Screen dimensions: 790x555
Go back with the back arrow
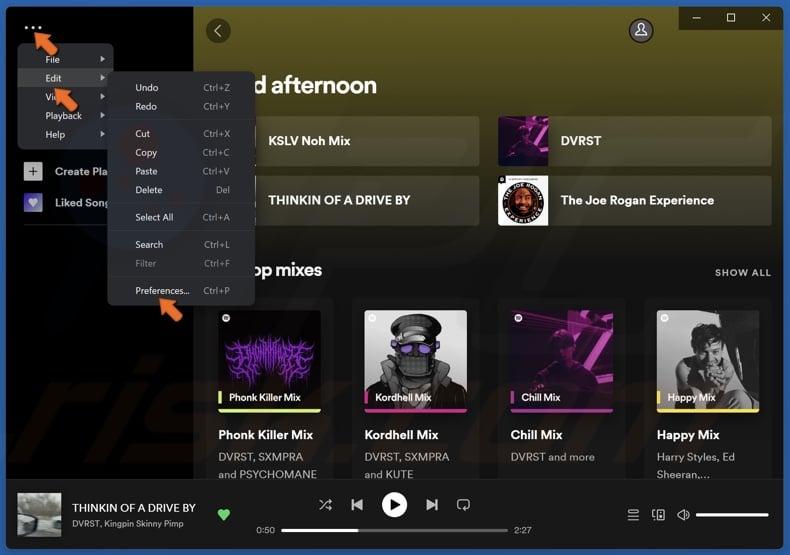[218, 31]
